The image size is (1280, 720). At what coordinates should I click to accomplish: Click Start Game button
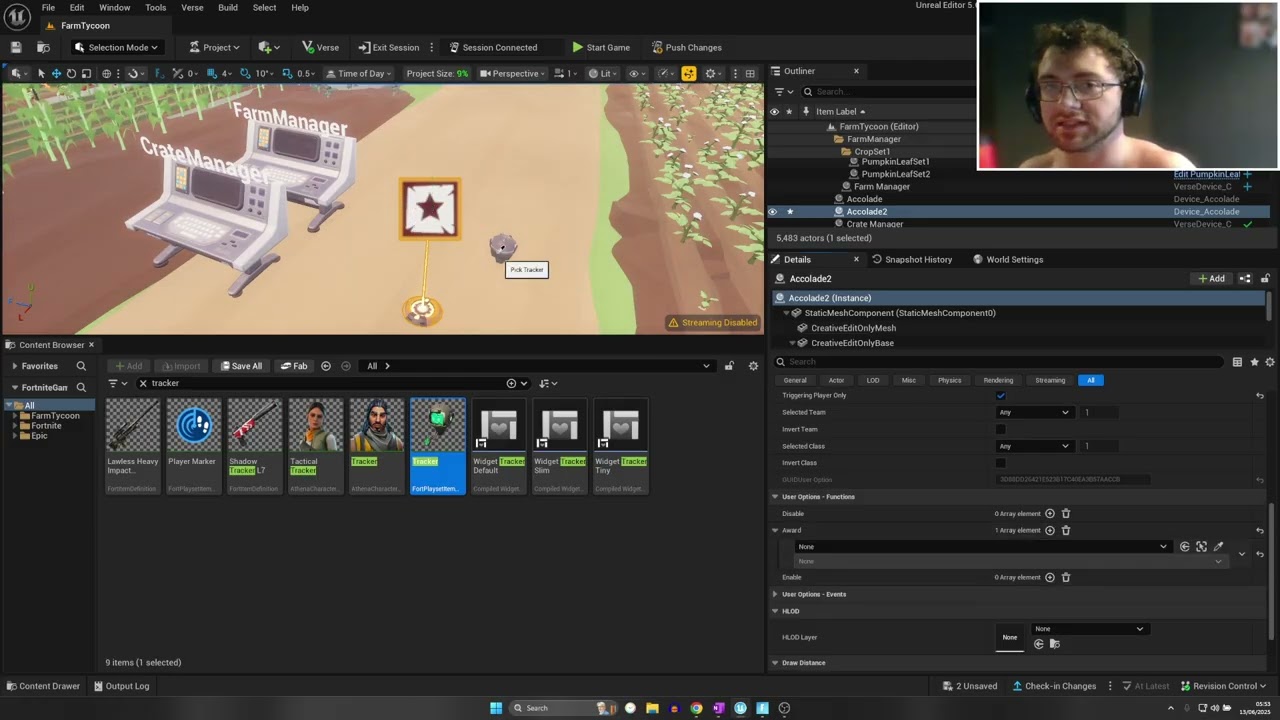[601, 47]
